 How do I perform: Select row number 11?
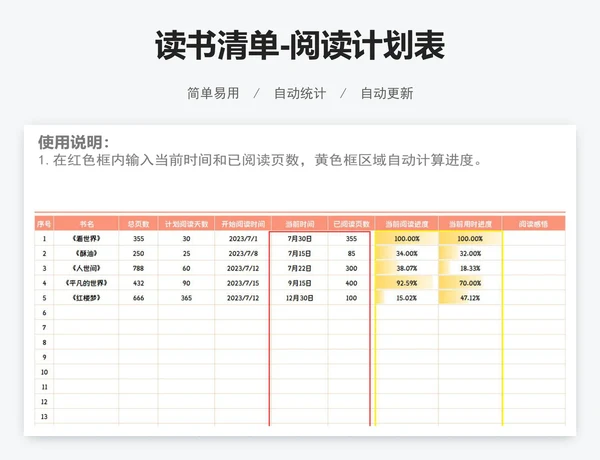coord(44,387)
